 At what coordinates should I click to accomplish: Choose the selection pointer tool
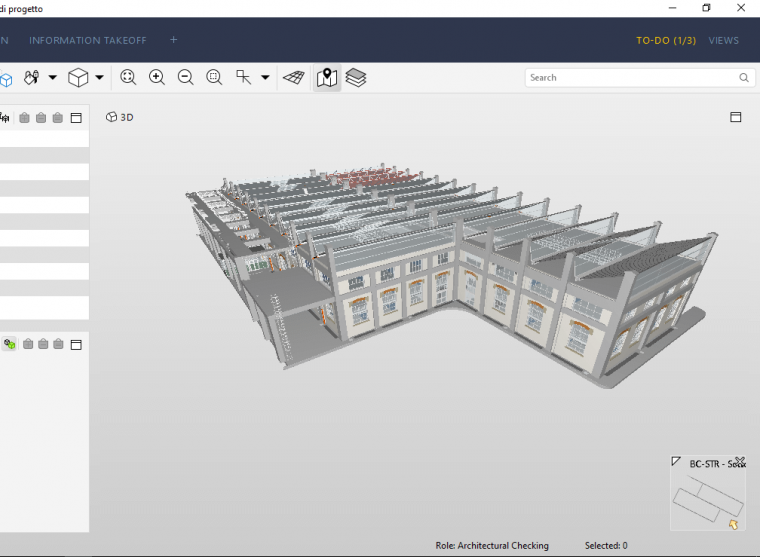pos(243,78)
